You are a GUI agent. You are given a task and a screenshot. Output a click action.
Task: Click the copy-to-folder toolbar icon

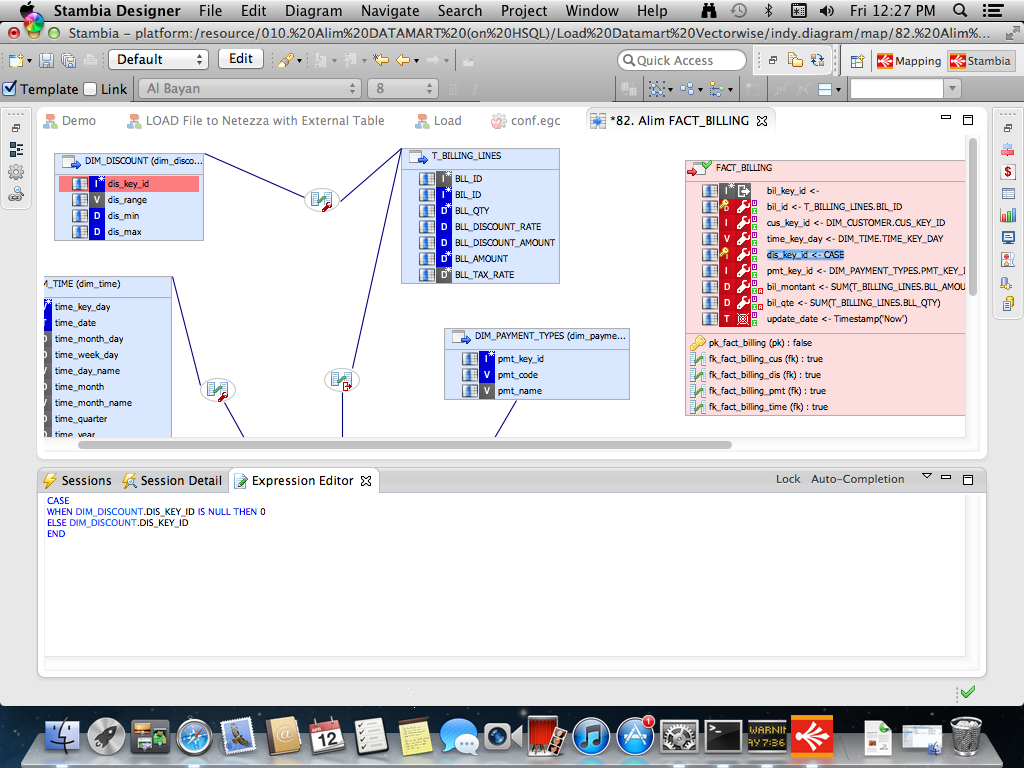tap(795, 61)
